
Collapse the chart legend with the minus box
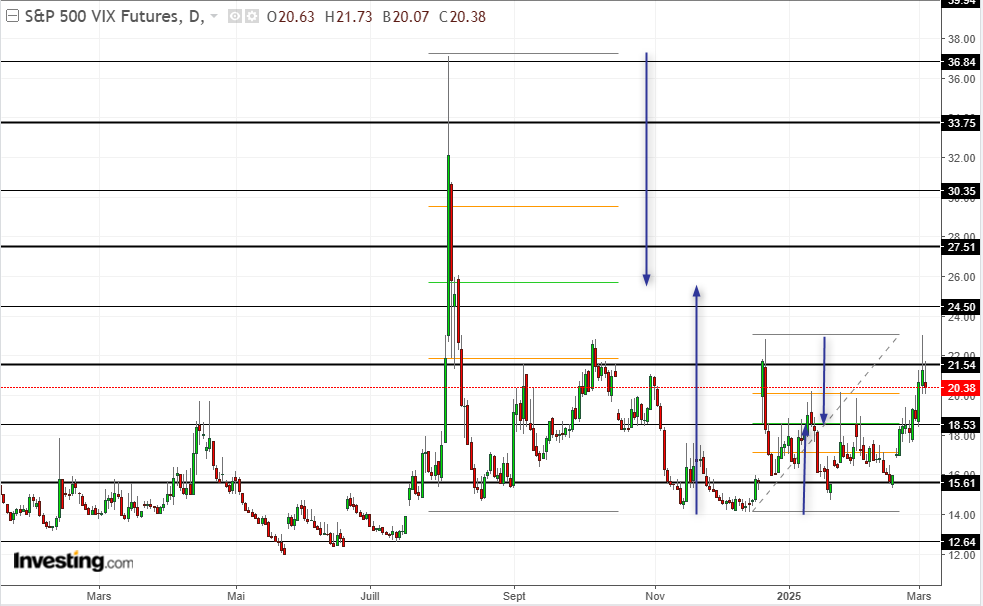12,16
